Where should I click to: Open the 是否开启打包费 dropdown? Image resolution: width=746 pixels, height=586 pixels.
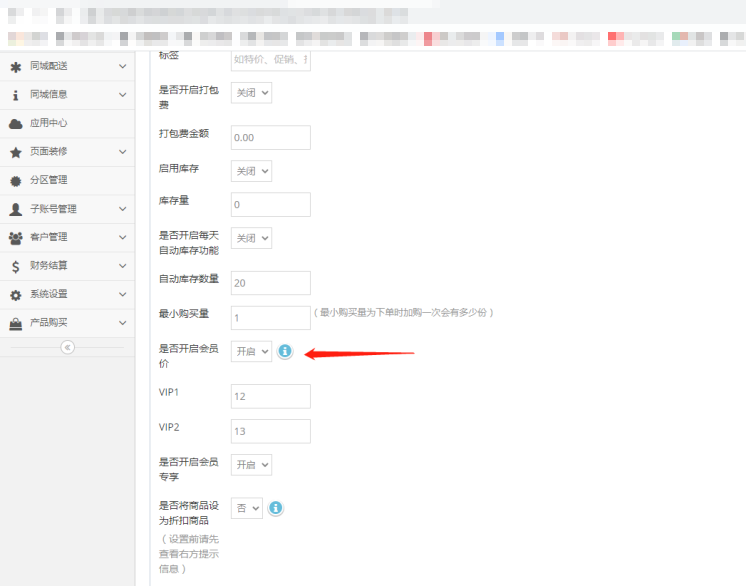click(x=251, y=92)
